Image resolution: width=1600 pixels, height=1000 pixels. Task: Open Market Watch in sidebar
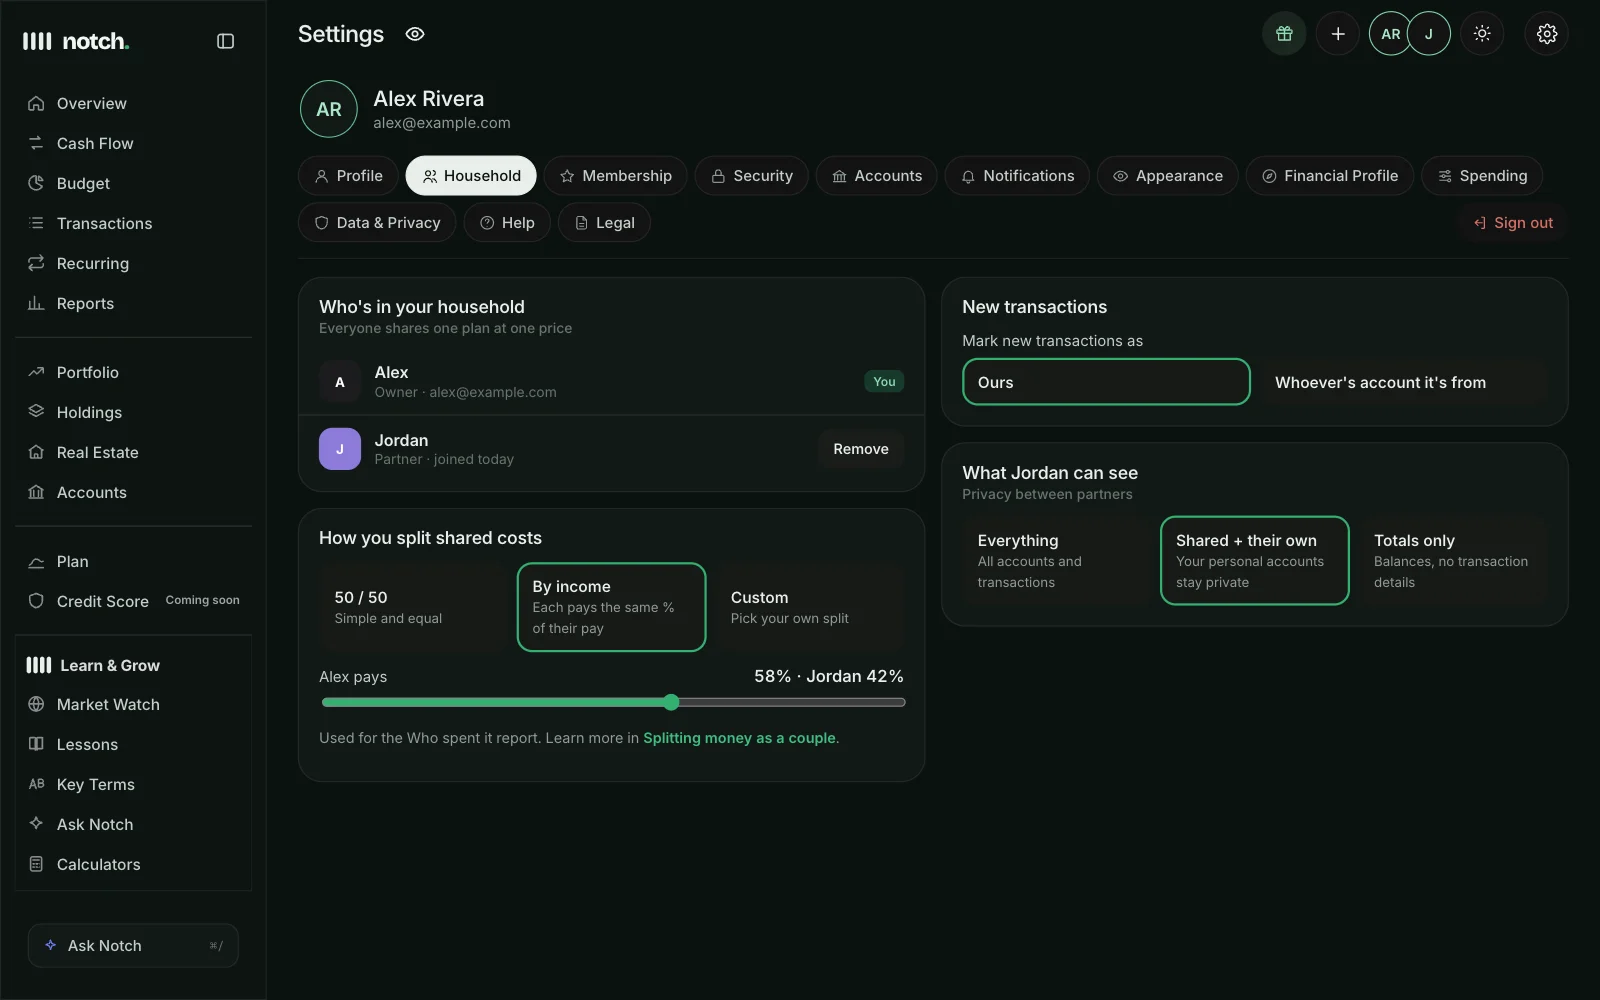tap(134, 704)
